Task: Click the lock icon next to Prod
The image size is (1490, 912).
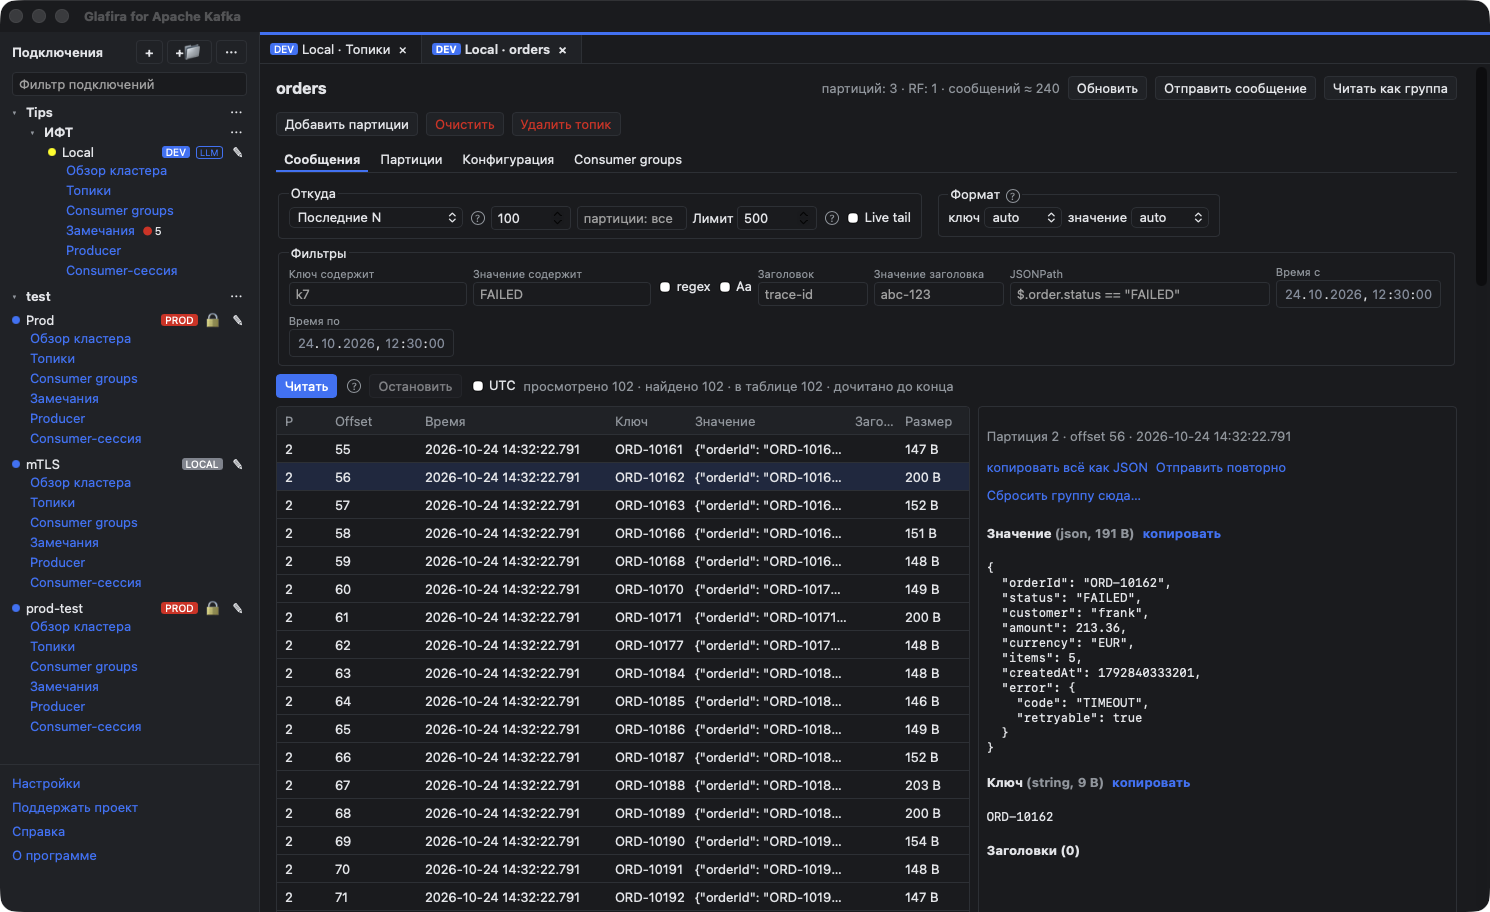Action: coord(212,320)
